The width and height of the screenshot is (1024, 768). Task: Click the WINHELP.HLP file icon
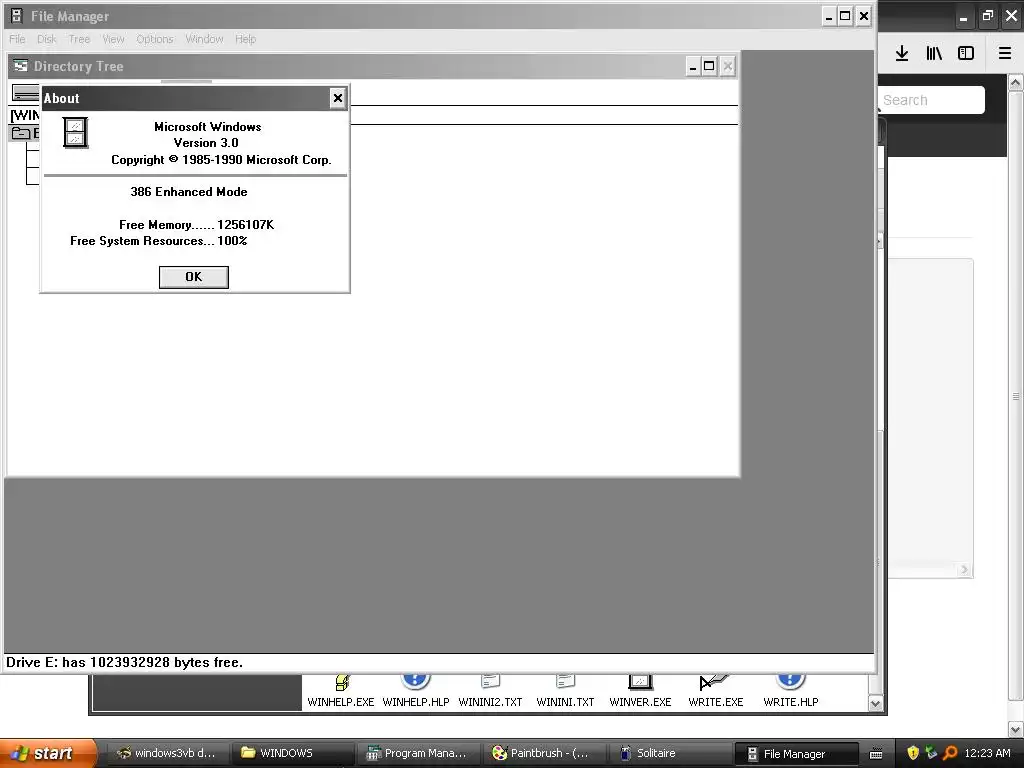point(416,682)
